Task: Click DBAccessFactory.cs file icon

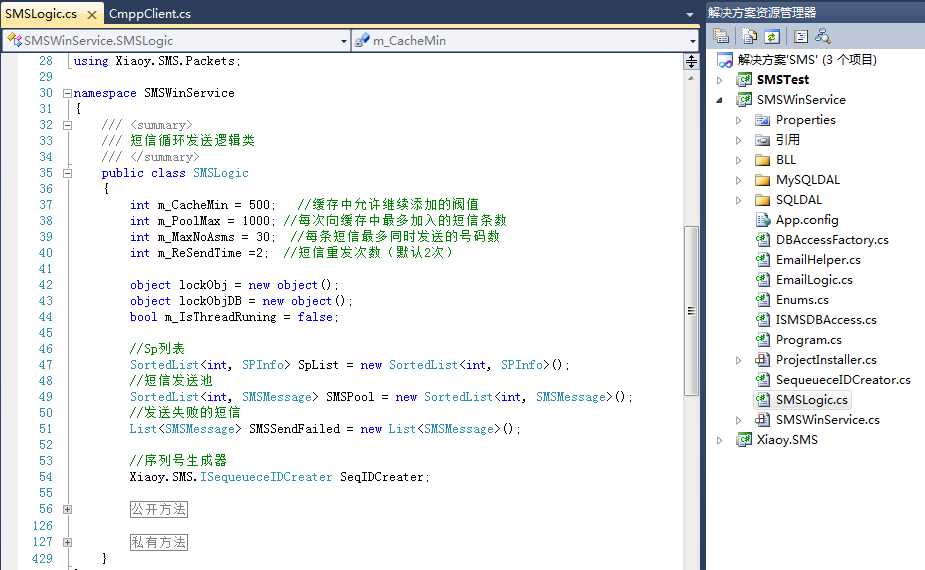Action: [763, 240]
